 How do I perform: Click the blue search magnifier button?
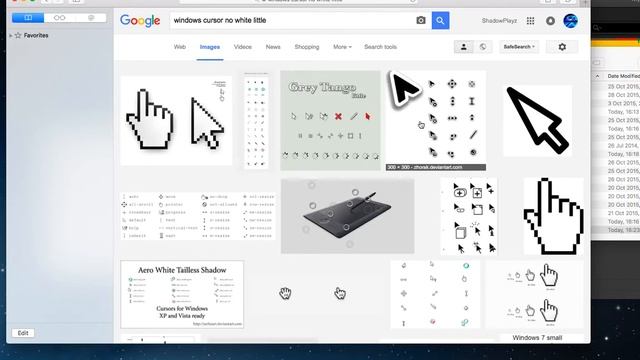pos(440,20)
